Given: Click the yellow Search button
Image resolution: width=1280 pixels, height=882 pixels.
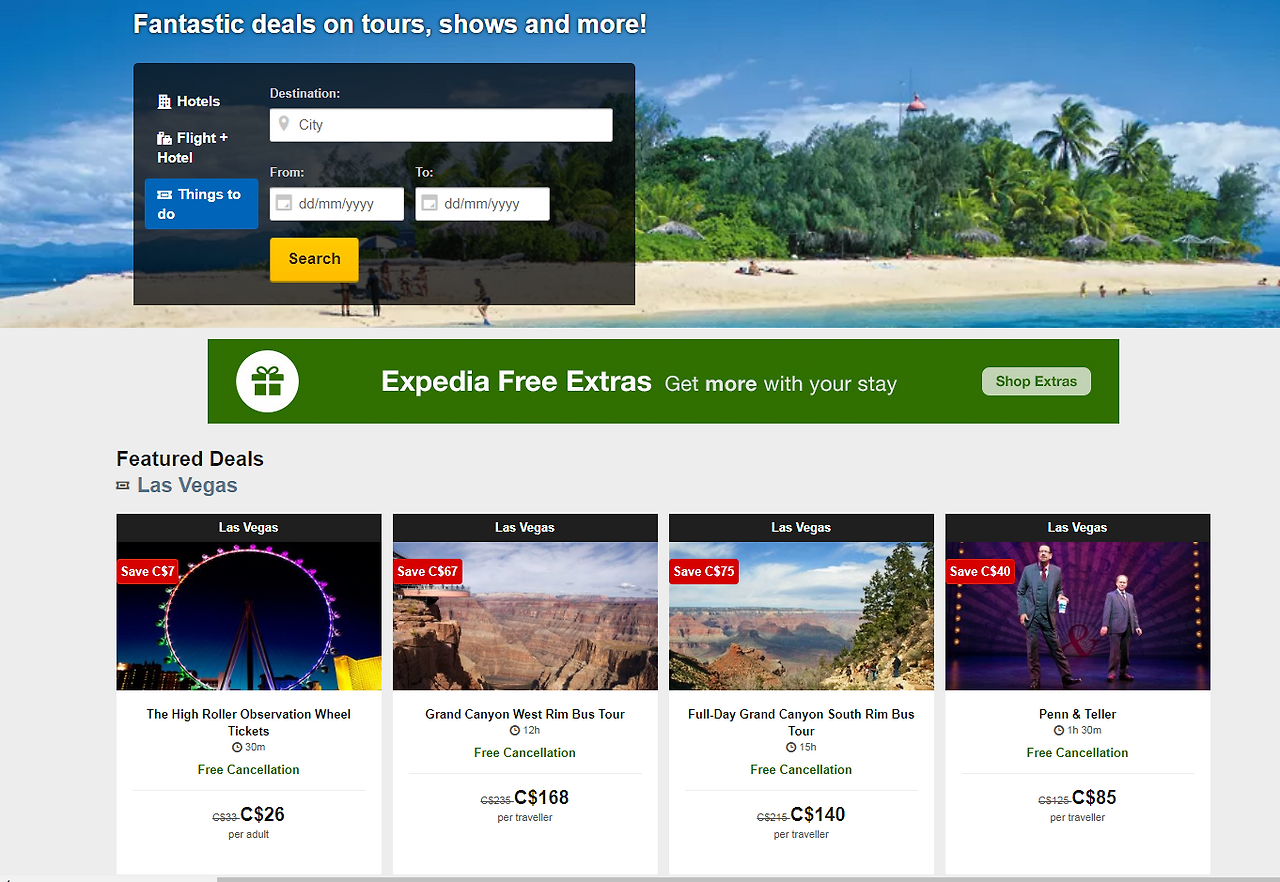Looking at the screenshot, I should pos(314,259).
